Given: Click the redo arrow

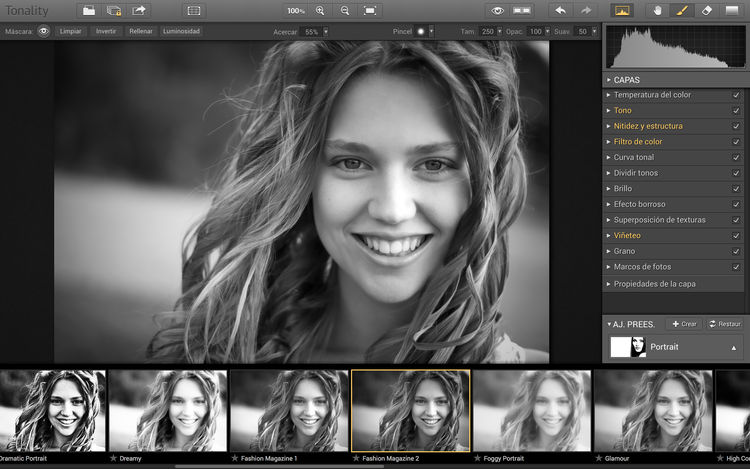Looking at the screenshot, I should [x=585, y=11].
